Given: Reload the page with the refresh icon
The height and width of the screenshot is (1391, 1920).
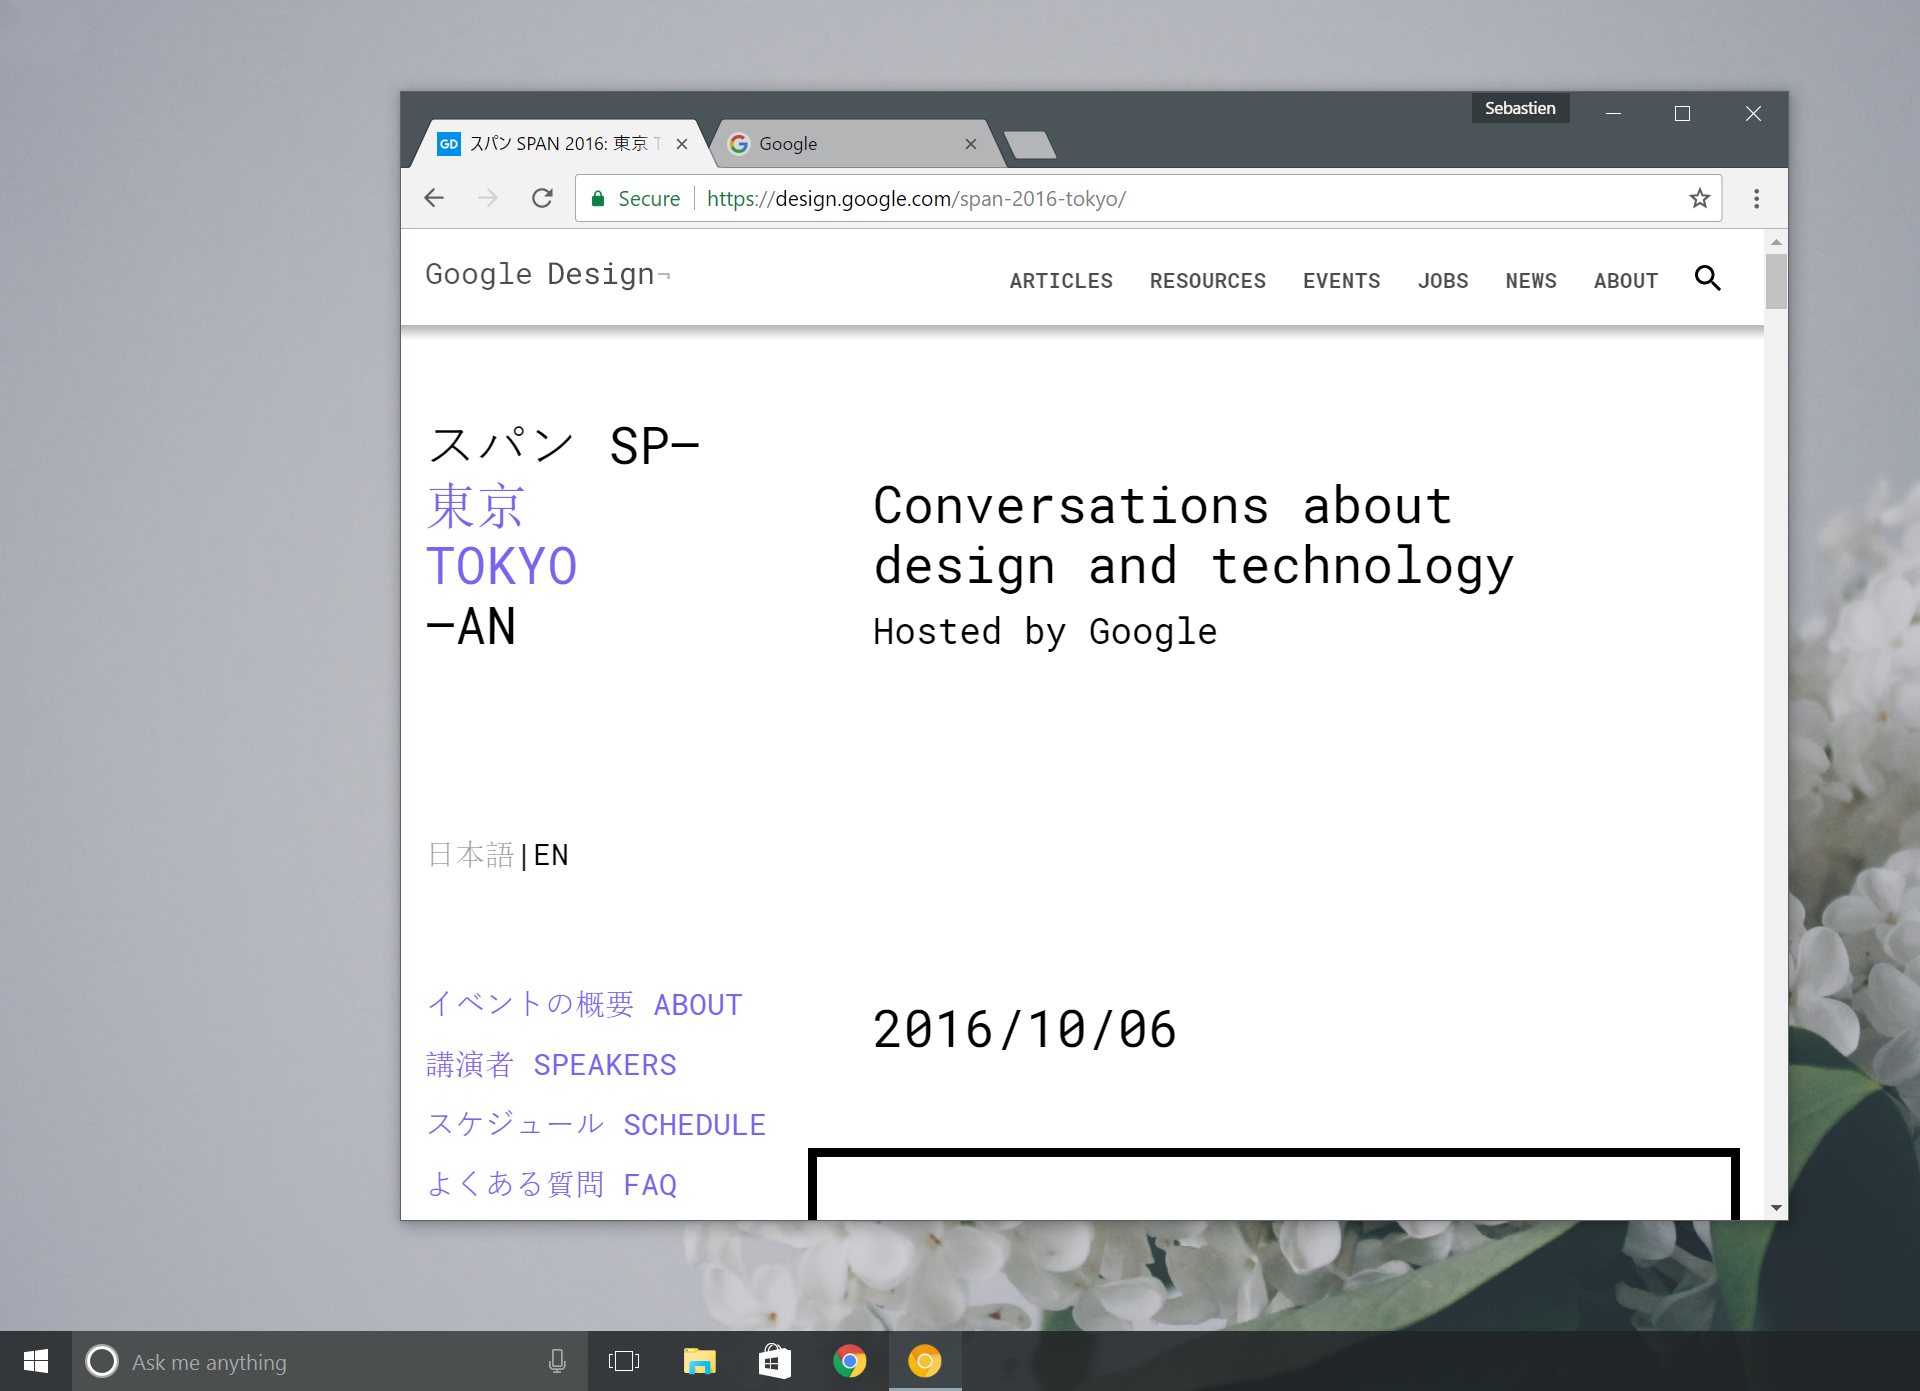Looking at the screenshot, I should click(x=542, y=198).
